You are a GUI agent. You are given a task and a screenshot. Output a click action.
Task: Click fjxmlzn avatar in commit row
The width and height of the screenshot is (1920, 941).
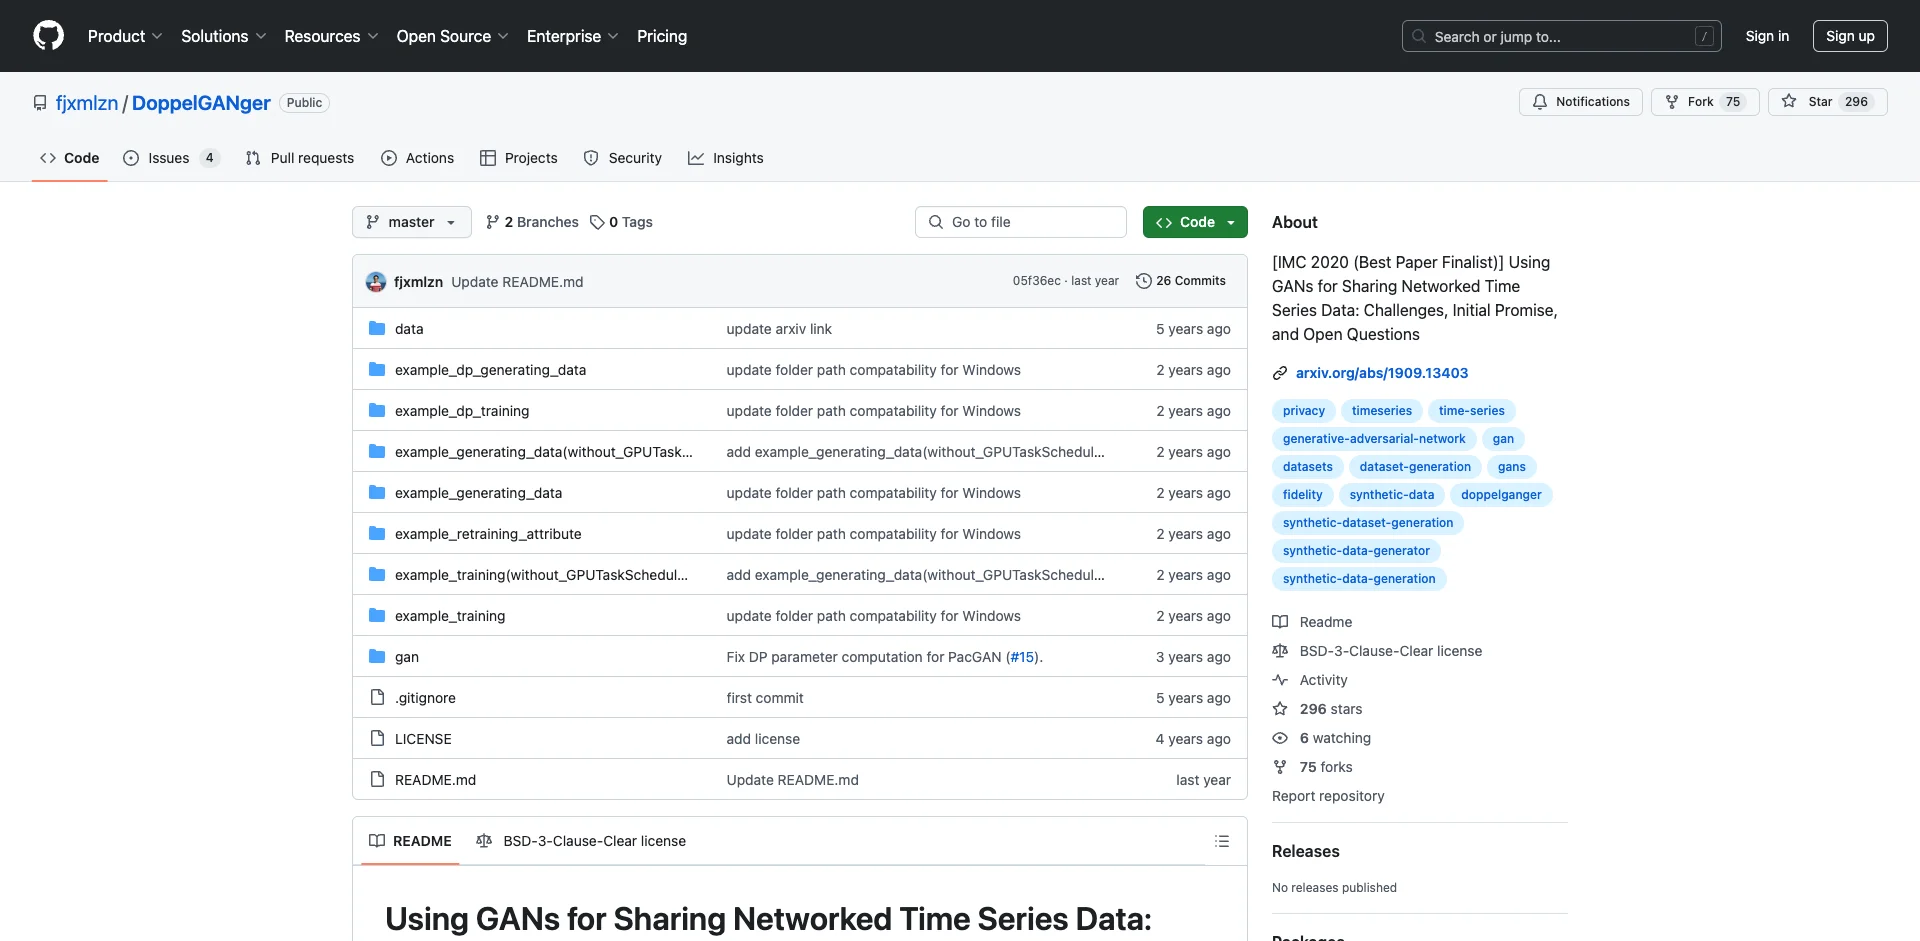pyautogui.click(x=376, y=282)
